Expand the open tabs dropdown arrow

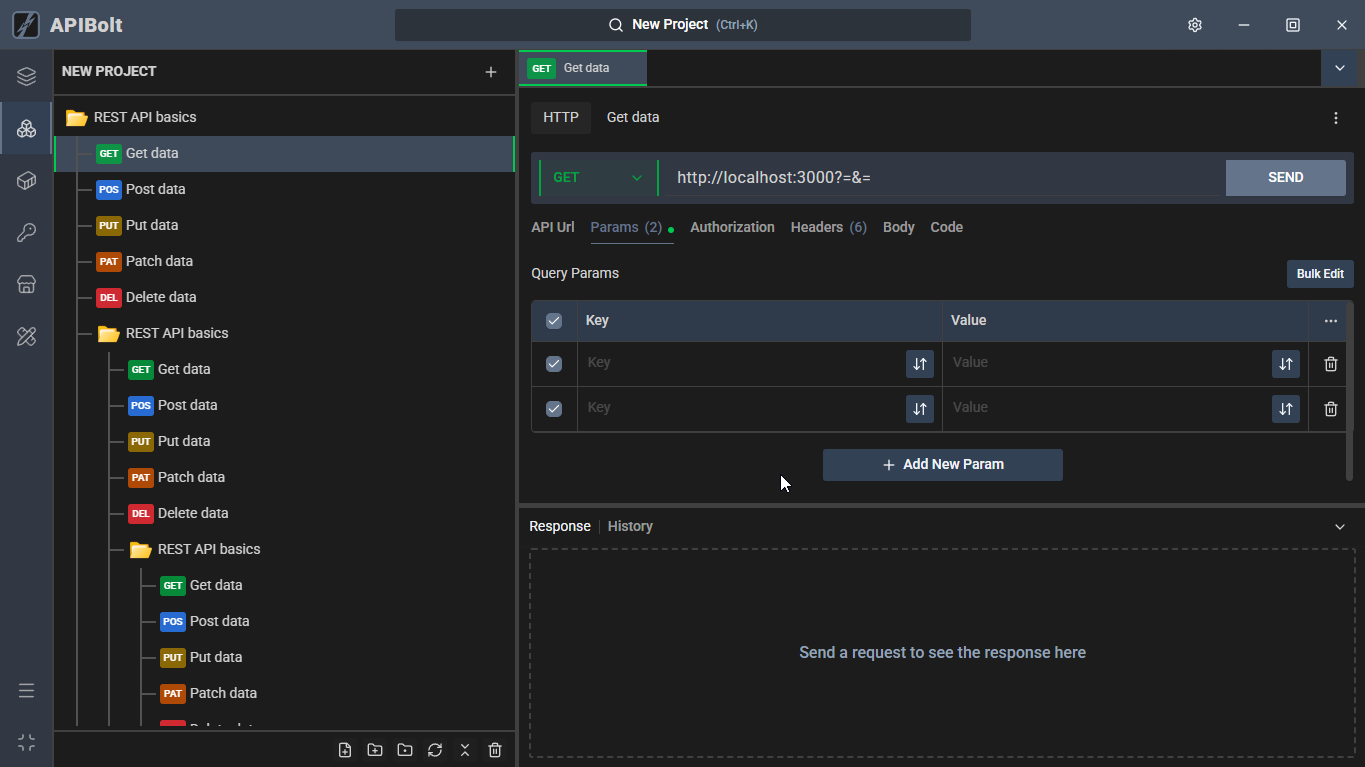coord(1339,68)
